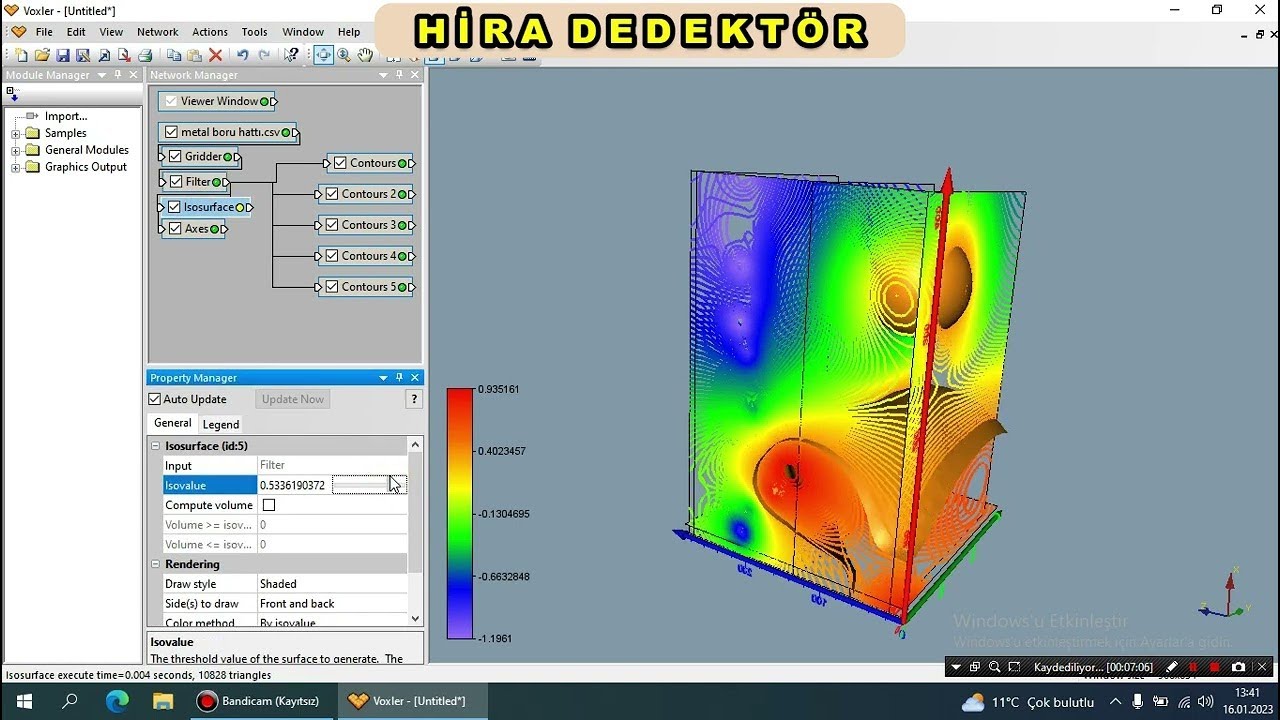This screenshot has width=1280, height=720.
Task: Toggle the Gridder module checkbox
Action: tap(175, 156)
